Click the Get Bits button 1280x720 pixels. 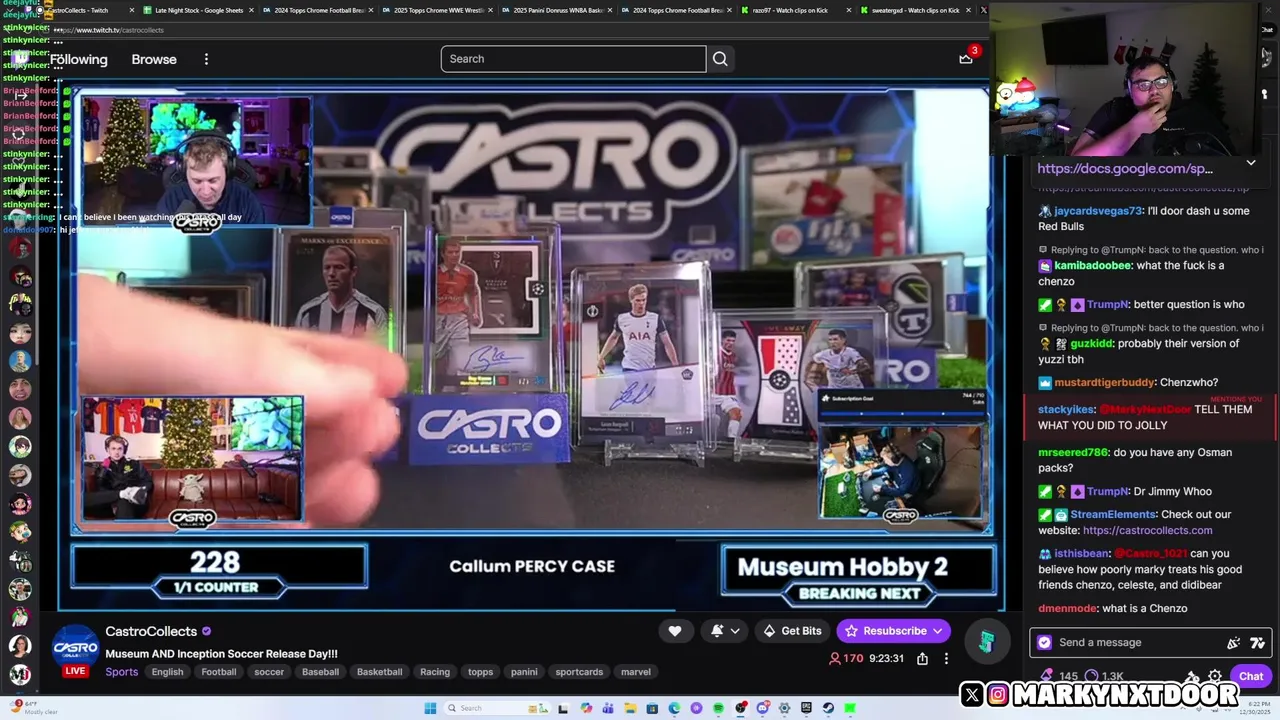pyautogui.click(x=791, y=631)
